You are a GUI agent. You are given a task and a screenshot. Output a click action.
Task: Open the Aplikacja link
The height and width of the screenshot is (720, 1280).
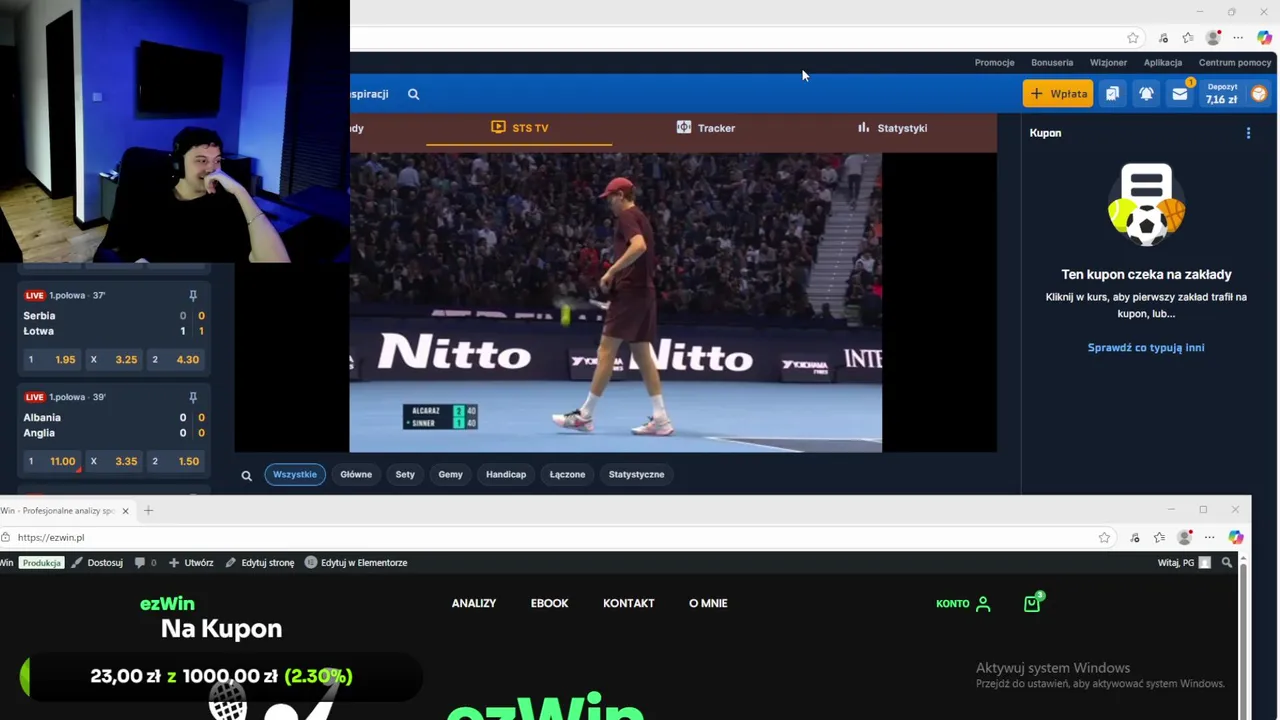[1163, 63]
